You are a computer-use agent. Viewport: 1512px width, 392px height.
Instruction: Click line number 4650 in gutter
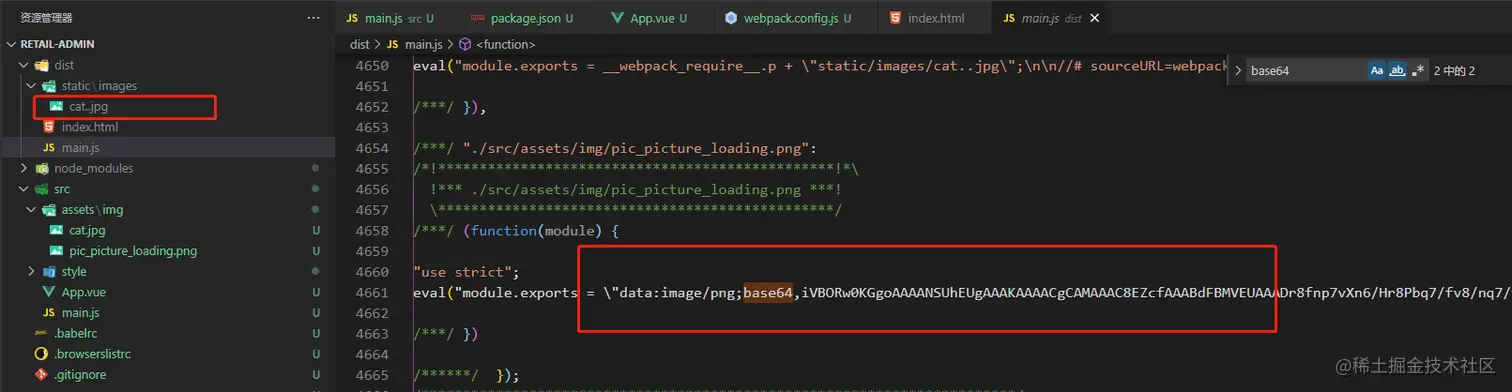point(372,66)
